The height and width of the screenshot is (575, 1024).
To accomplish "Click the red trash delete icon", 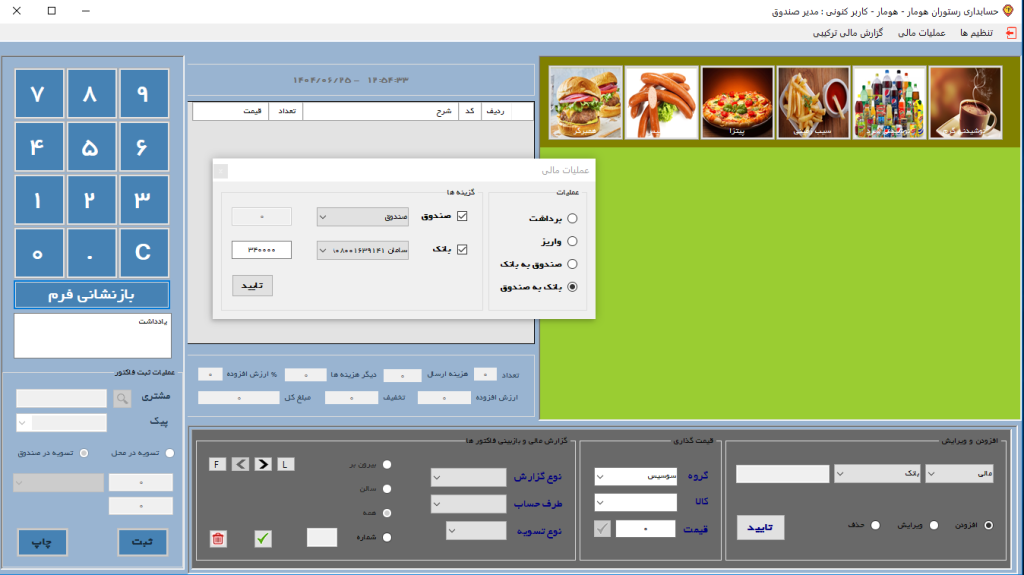I will 218,539.
